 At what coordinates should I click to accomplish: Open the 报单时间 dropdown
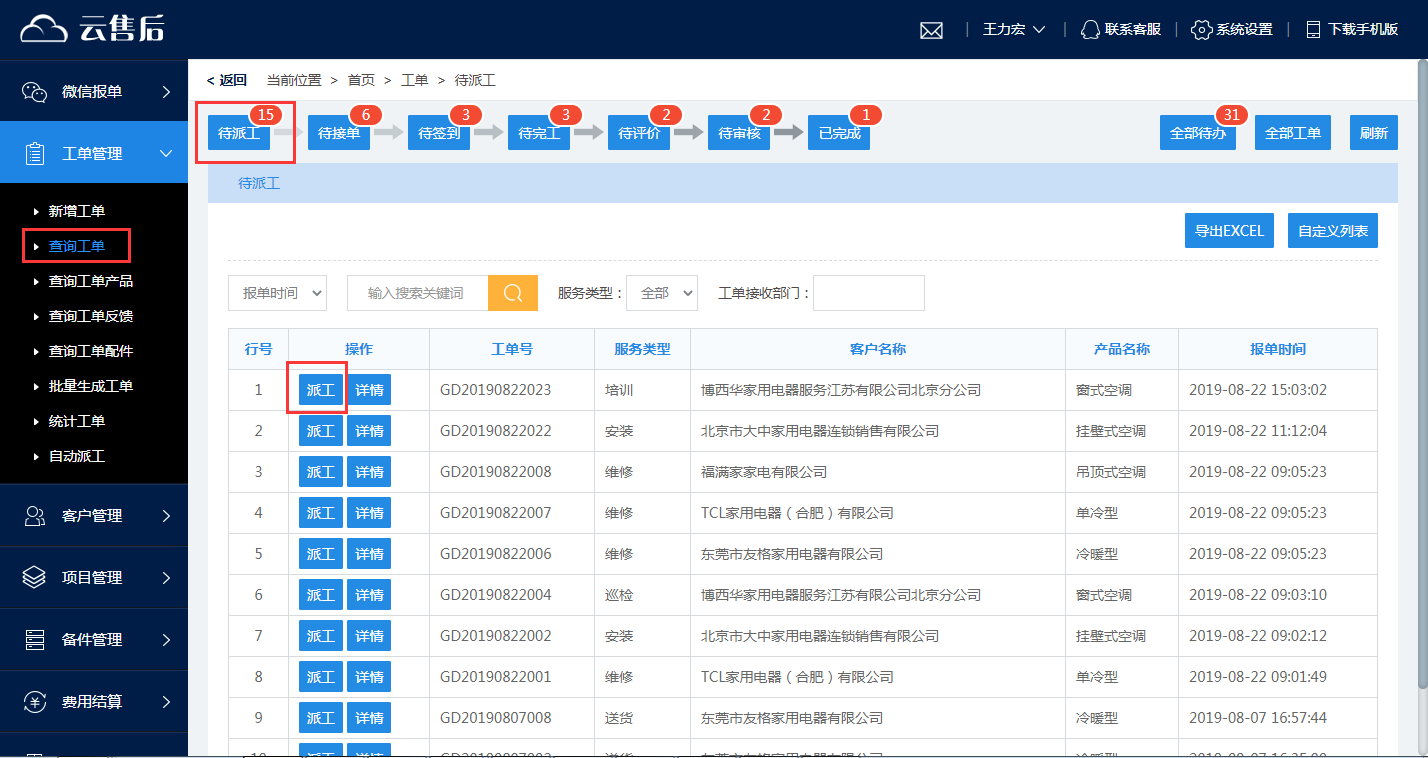[x=277, y=293]
